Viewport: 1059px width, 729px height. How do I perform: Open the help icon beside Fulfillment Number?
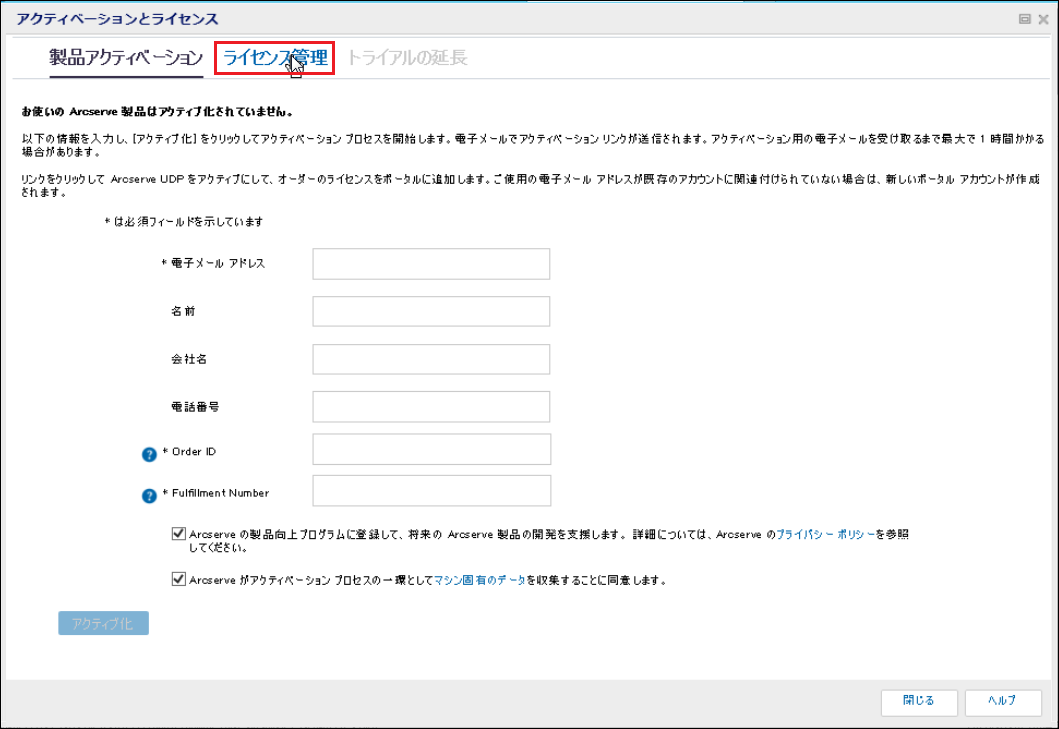149,496
